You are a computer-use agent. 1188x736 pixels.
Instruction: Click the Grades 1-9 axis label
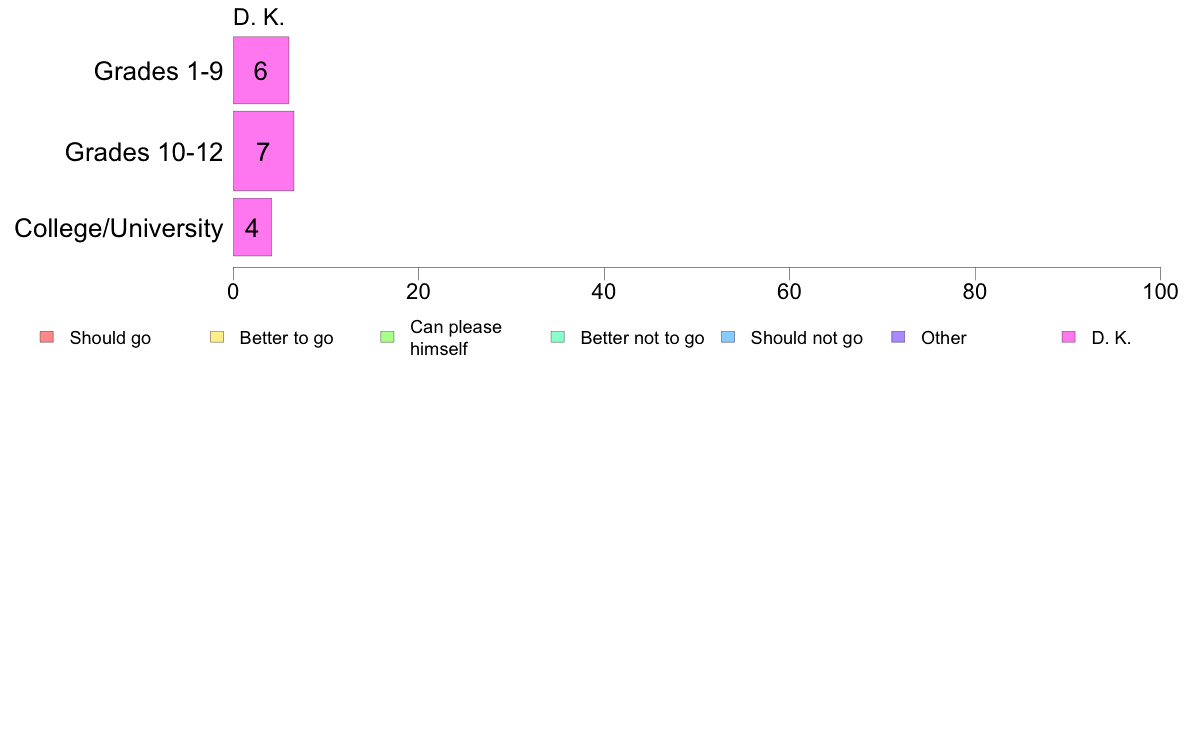[x=158, y=71]
